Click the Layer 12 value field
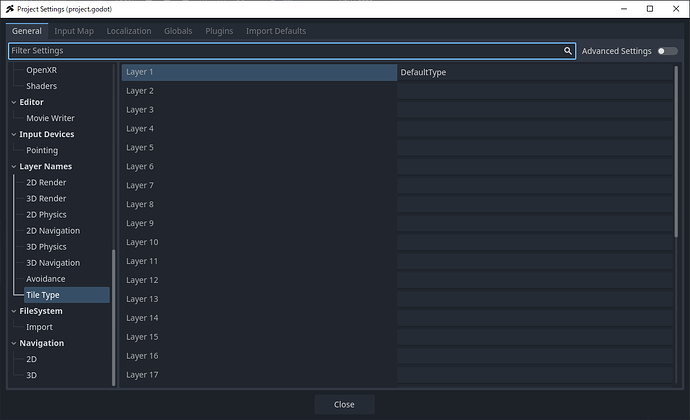This screenshot has height=420, width=690. 535,280
